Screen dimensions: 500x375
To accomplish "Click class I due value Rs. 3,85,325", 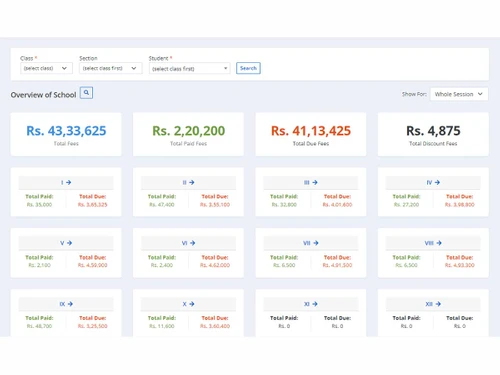I will 93,205.
